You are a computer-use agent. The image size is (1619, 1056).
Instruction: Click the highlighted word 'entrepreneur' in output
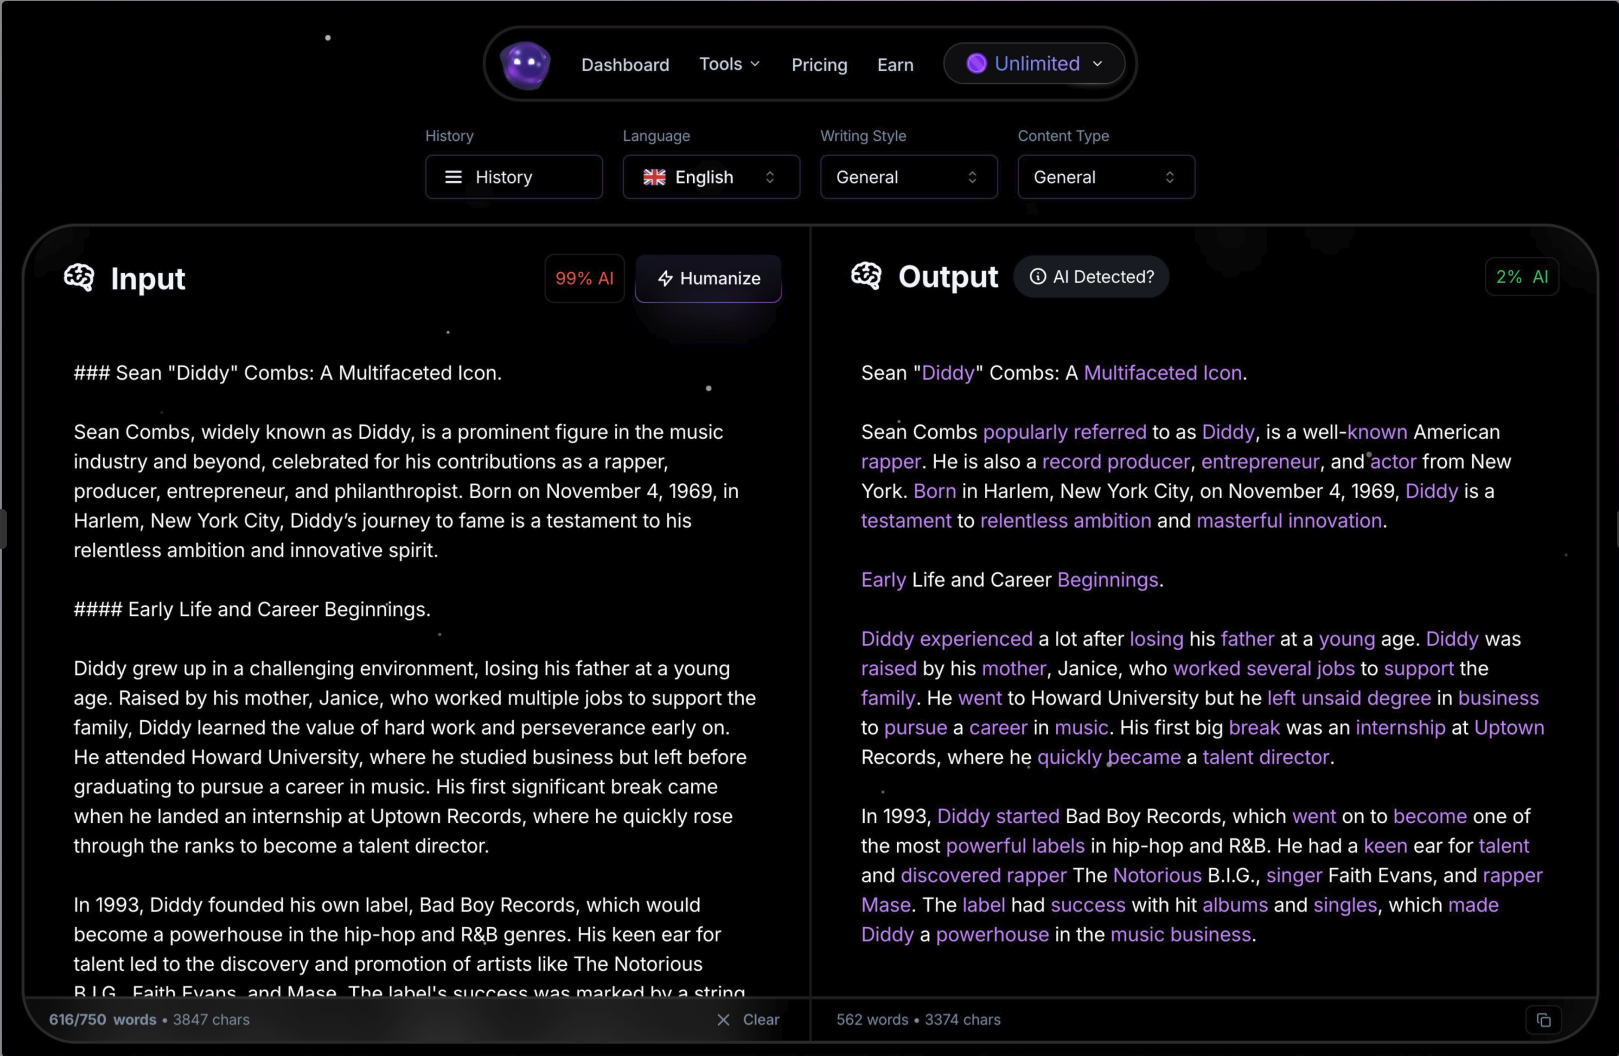coord(1260,462)
